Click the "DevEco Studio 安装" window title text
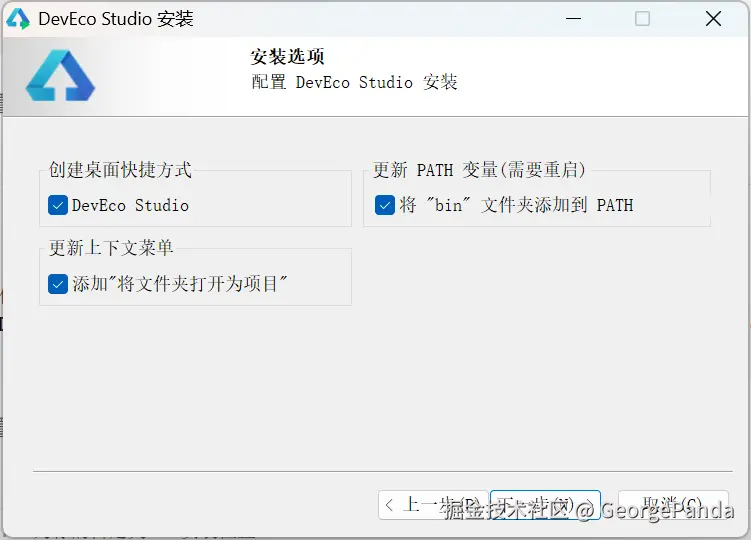The image size is (751, 540). 115,19
